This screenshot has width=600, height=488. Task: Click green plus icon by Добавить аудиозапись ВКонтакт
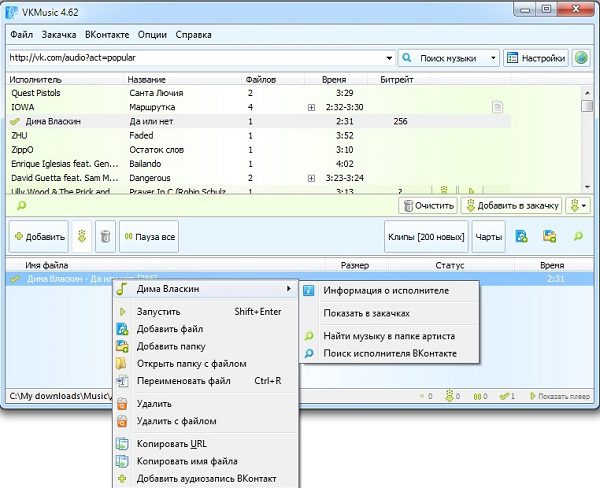point(122,478)
